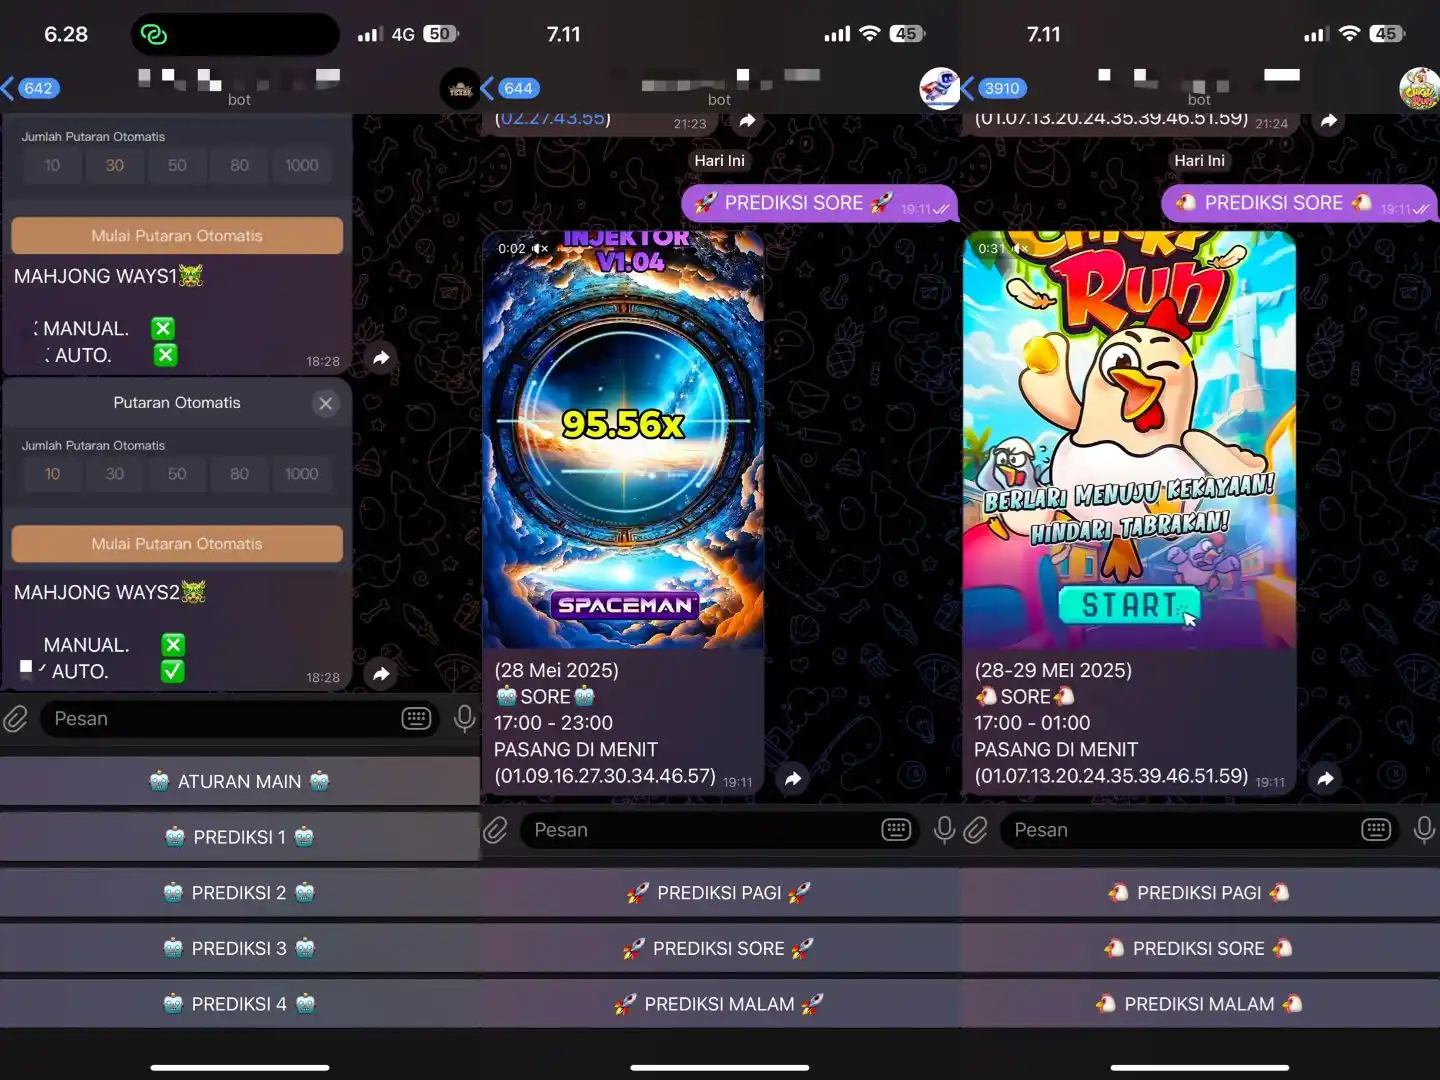This screenshot has width=1440, height=1080.
Task: Forward the MAHJONG WAYS2 message
Action: click(381, 673)
